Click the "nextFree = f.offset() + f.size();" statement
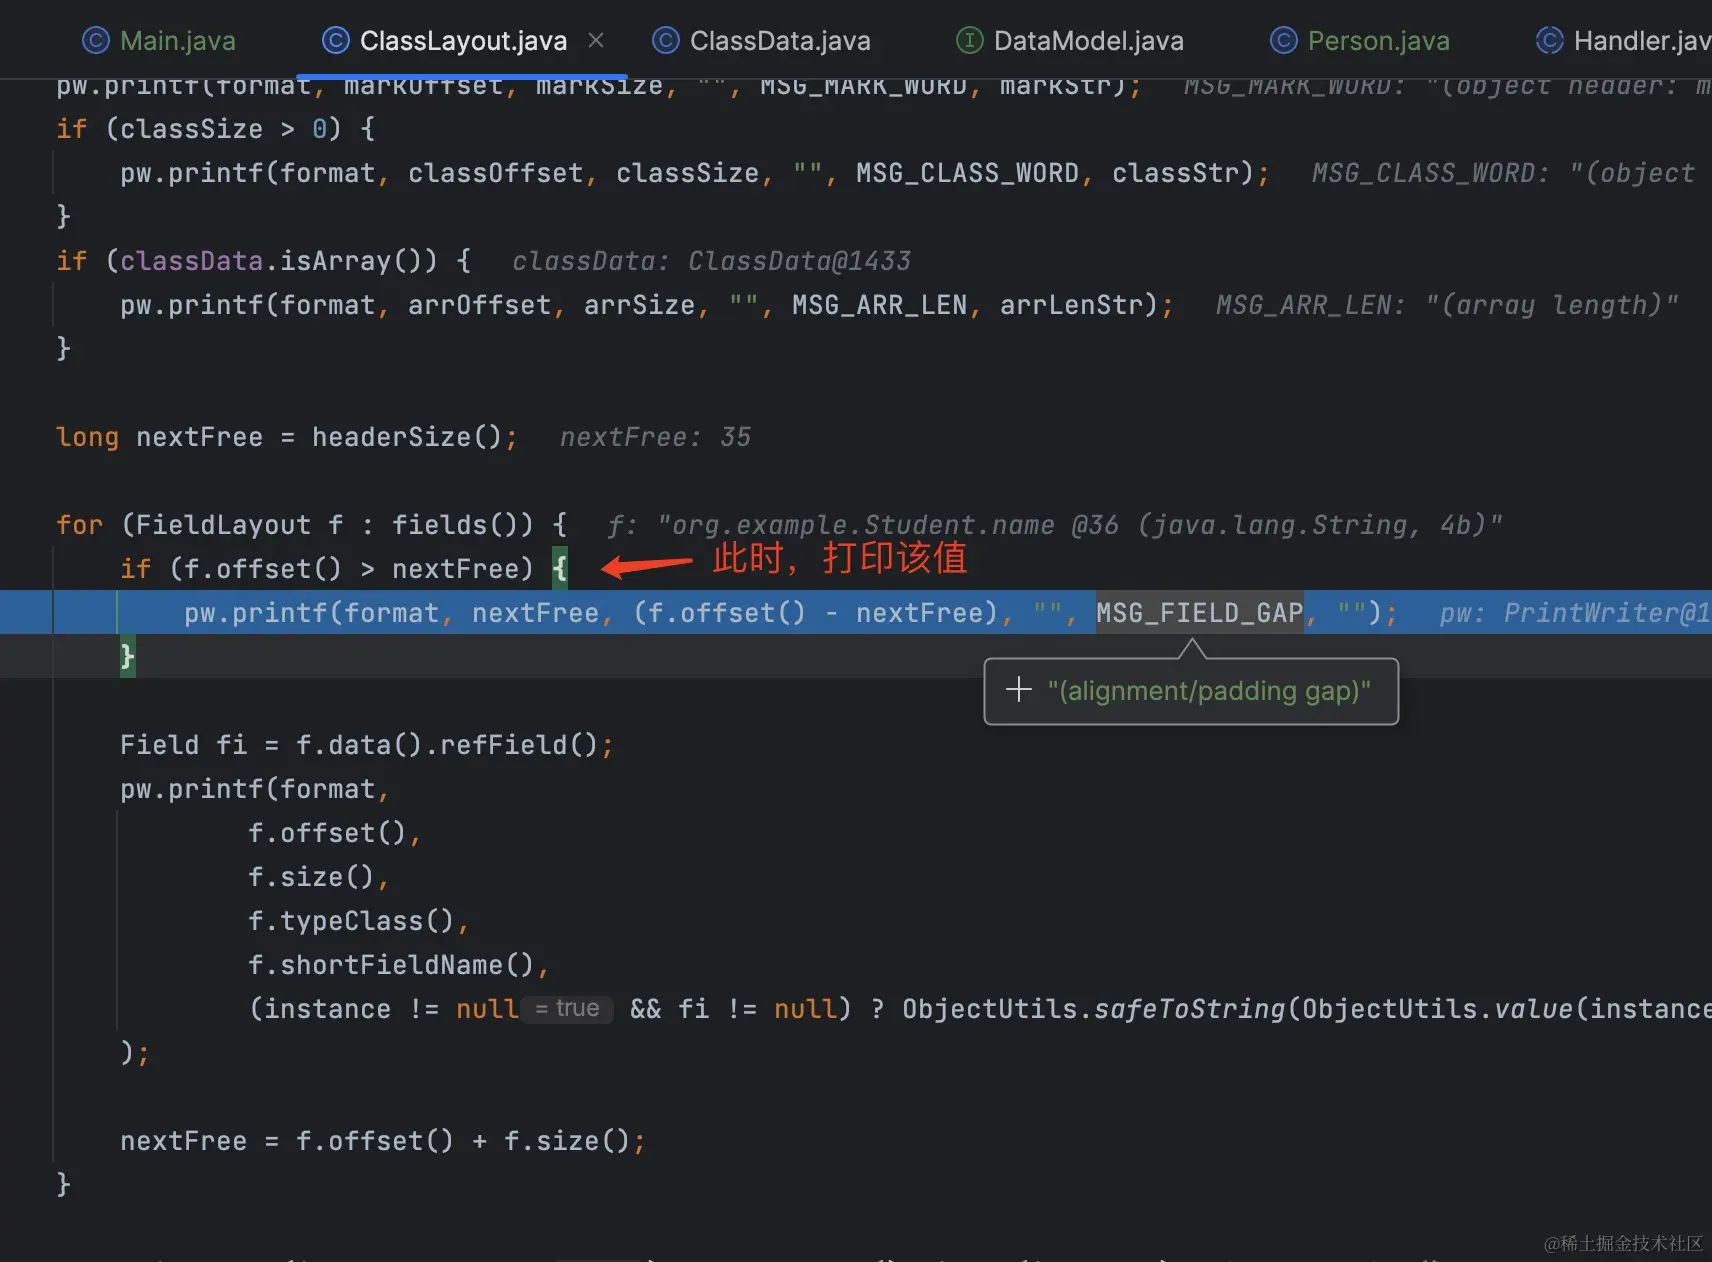 (x=383, y=1141)
